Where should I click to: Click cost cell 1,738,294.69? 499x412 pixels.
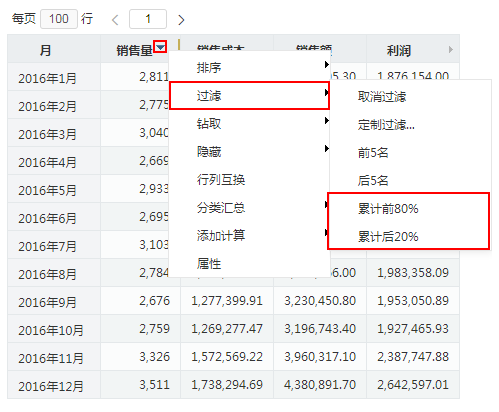(x=227, y=385)
